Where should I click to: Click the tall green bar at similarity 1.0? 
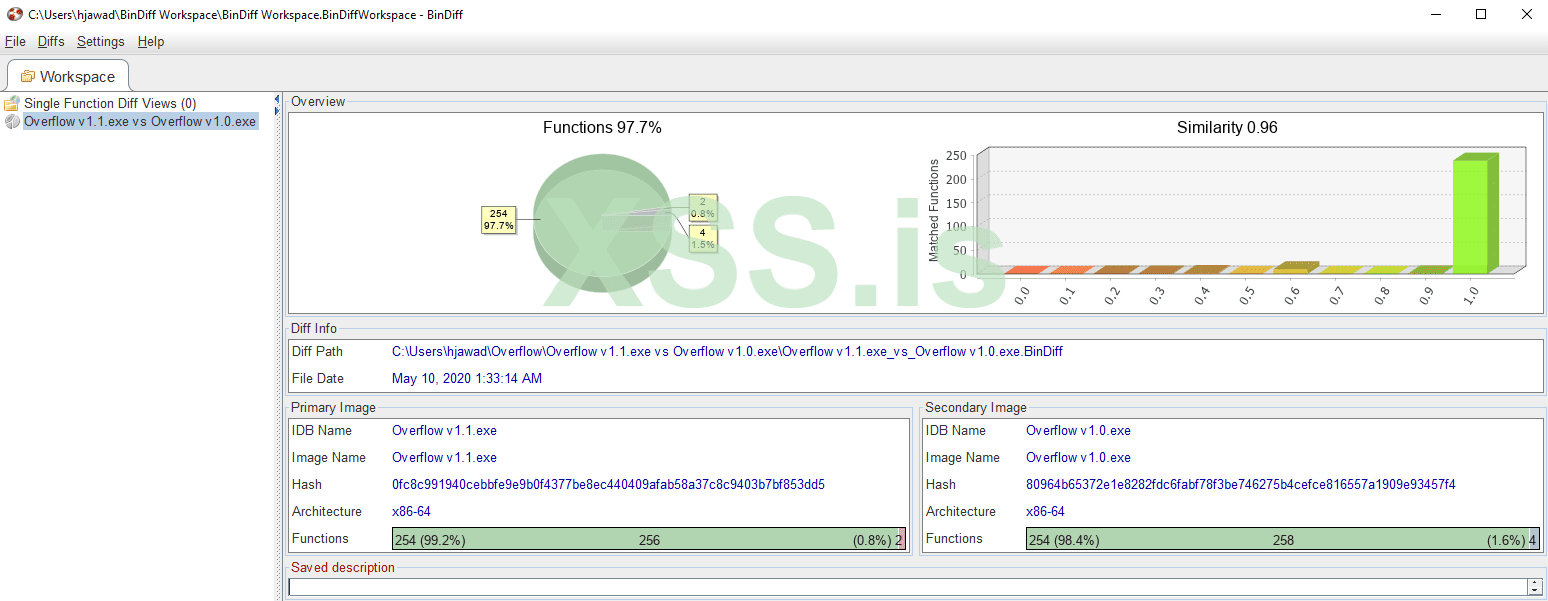tap(1474, 214)
